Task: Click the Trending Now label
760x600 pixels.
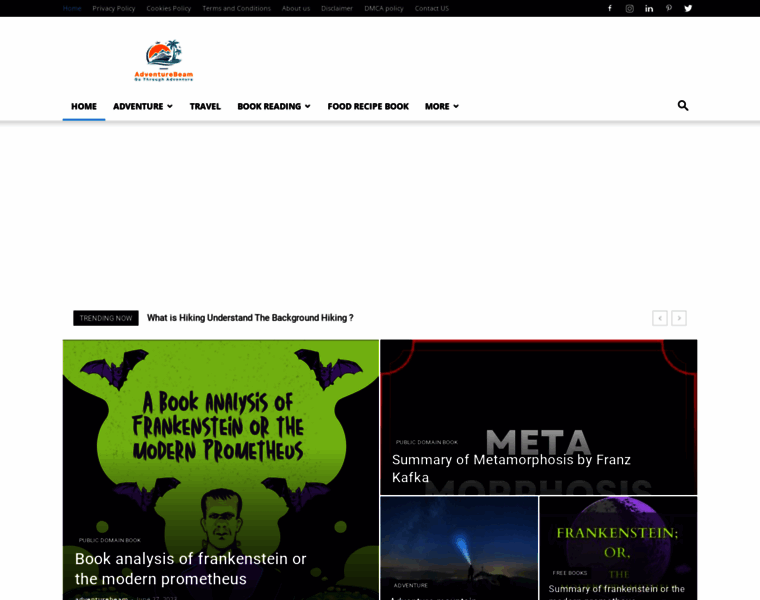Action: point(106,318)
